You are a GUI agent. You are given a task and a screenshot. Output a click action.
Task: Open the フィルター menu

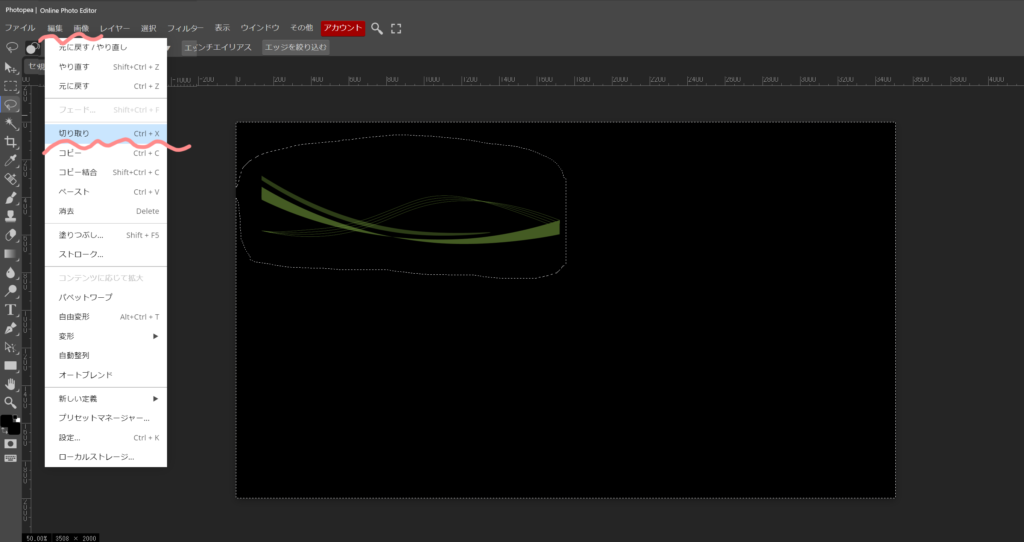pos(186,28)
